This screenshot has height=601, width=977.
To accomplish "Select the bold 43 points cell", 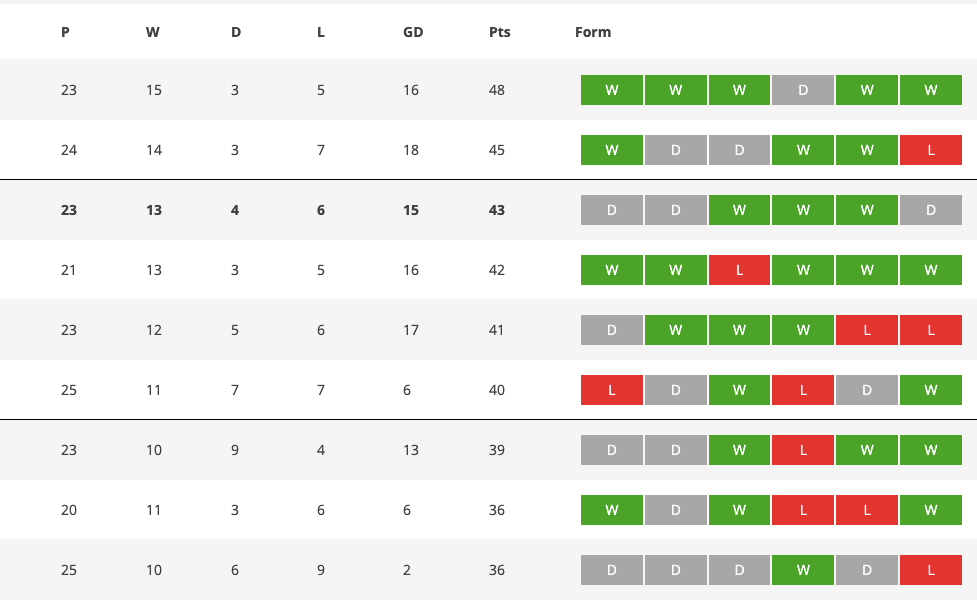I will [x=497, y=210].
